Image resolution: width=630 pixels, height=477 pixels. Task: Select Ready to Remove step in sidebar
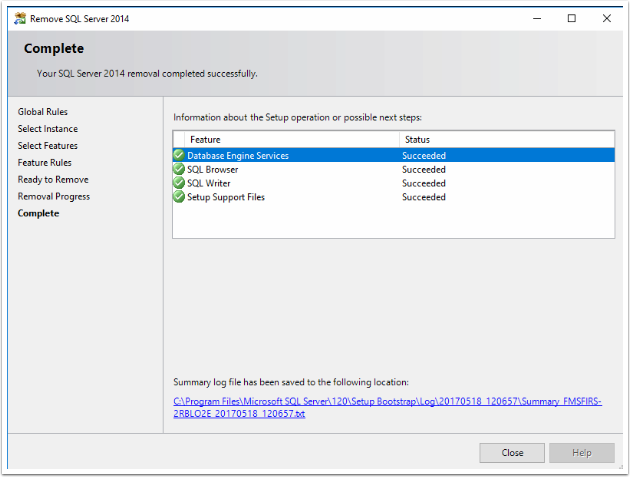53,179
